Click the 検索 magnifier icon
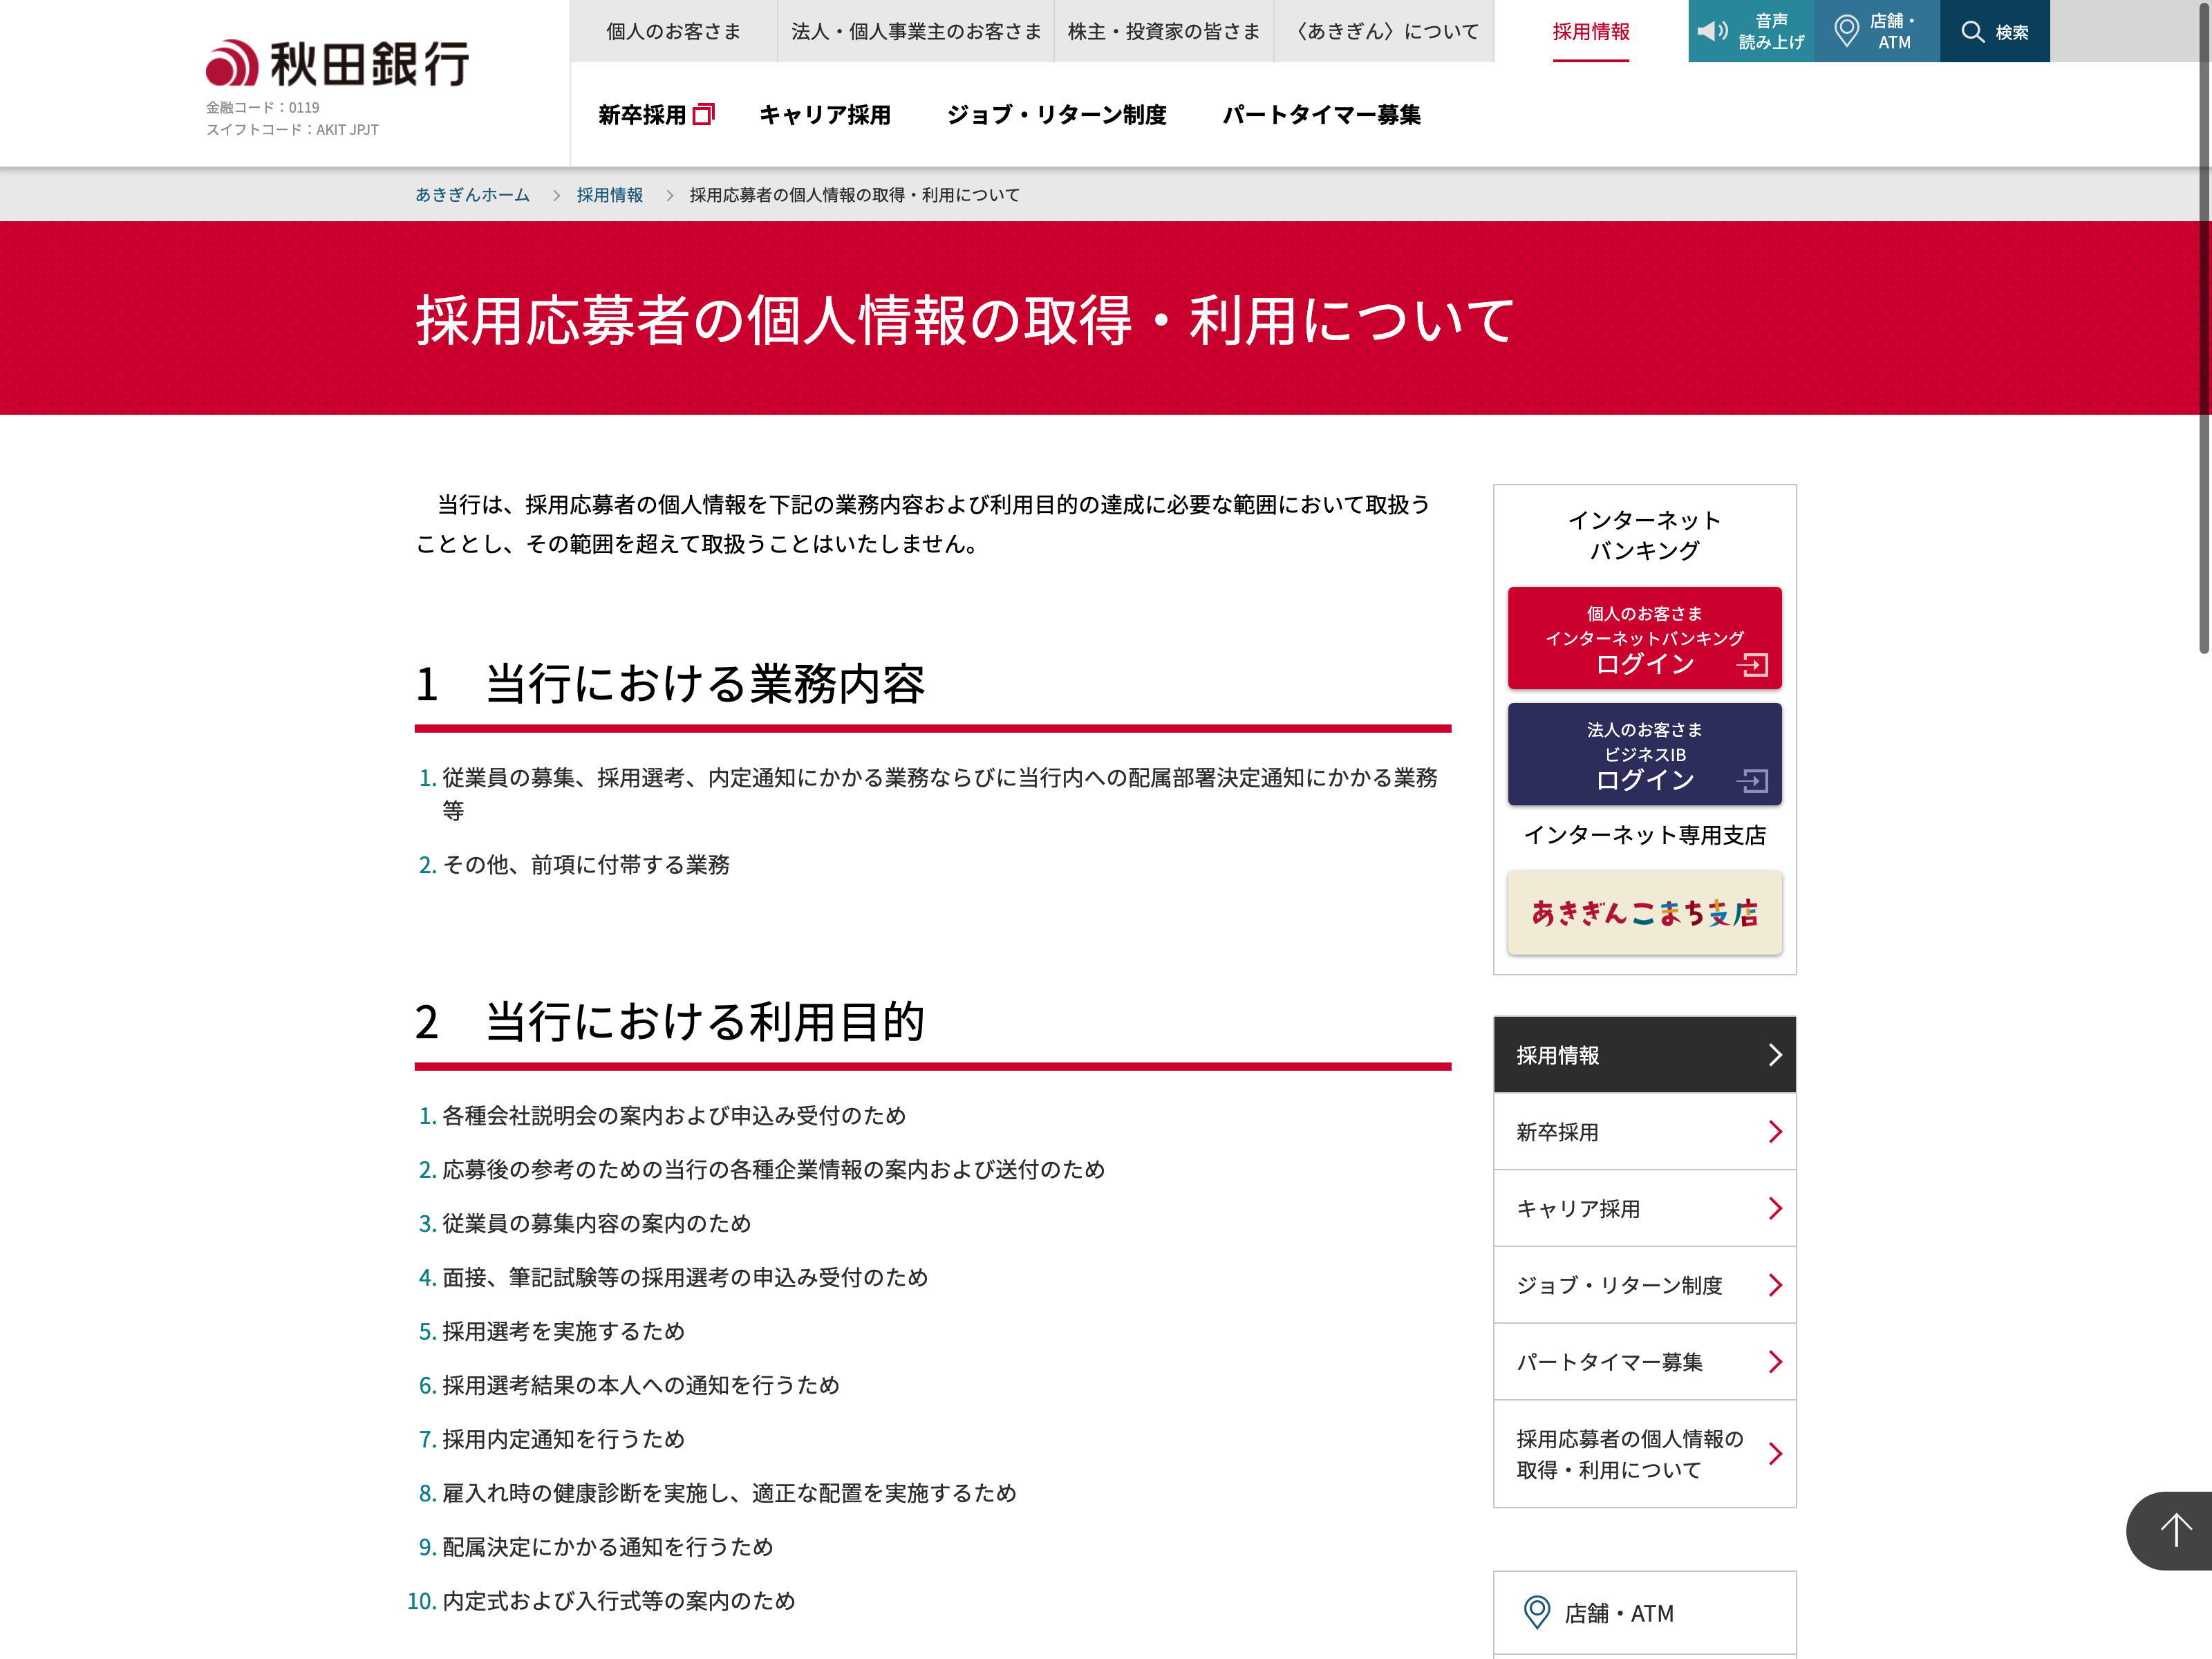The width and height of the screenshot is (2212, 1659). [x=1972, y=32]
